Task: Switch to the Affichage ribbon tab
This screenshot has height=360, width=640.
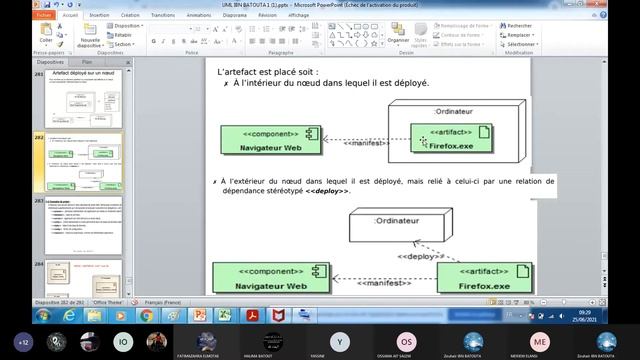Action: 299,15
